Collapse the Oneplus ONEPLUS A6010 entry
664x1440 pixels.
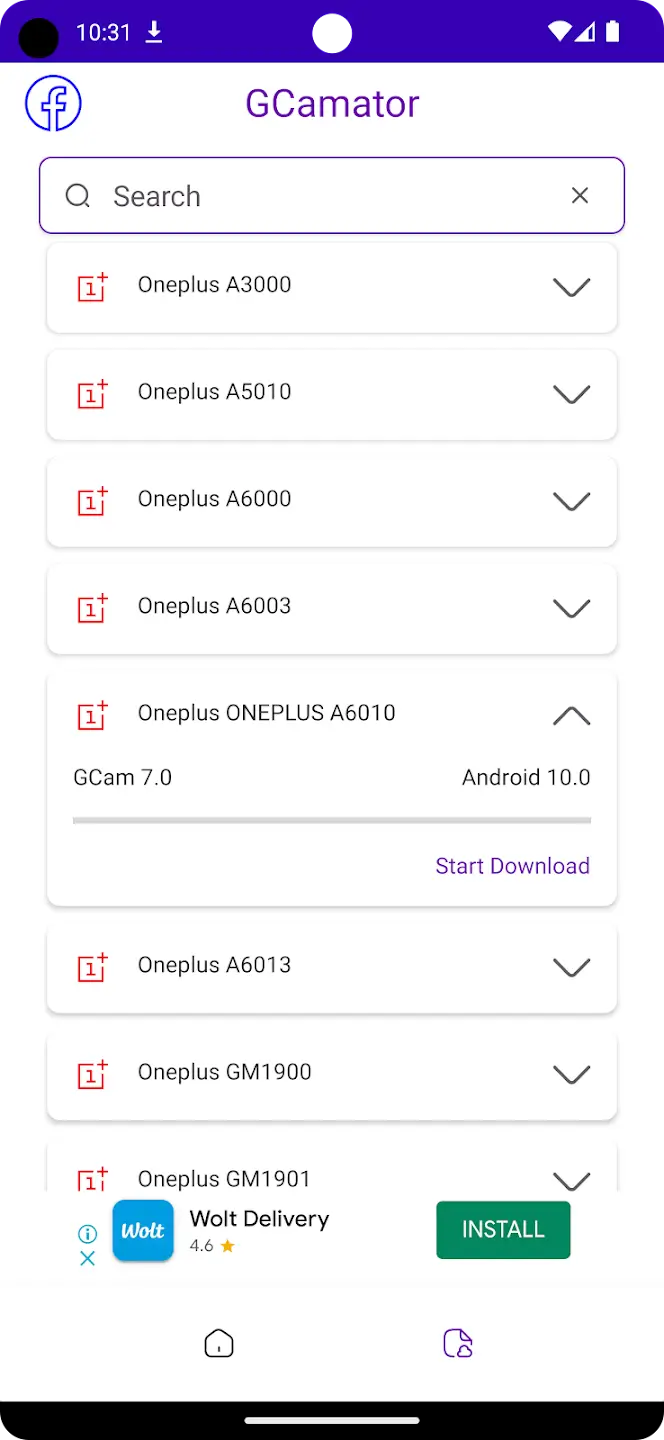[571, 716]
